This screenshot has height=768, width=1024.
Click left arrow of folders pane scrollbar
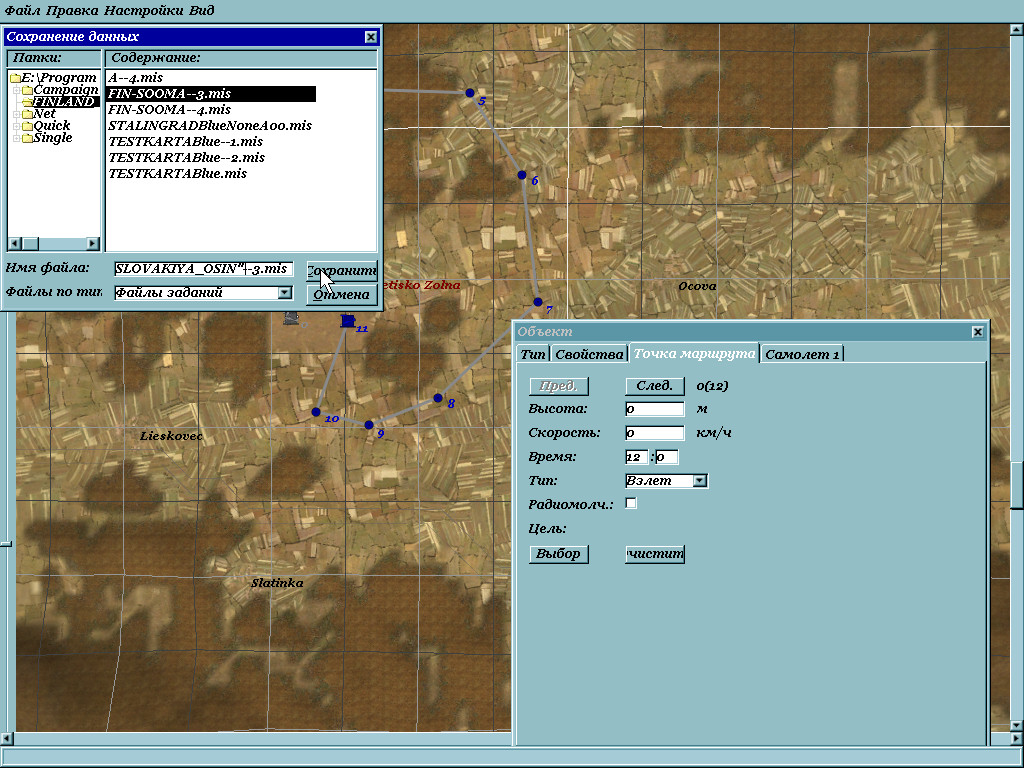14,244
